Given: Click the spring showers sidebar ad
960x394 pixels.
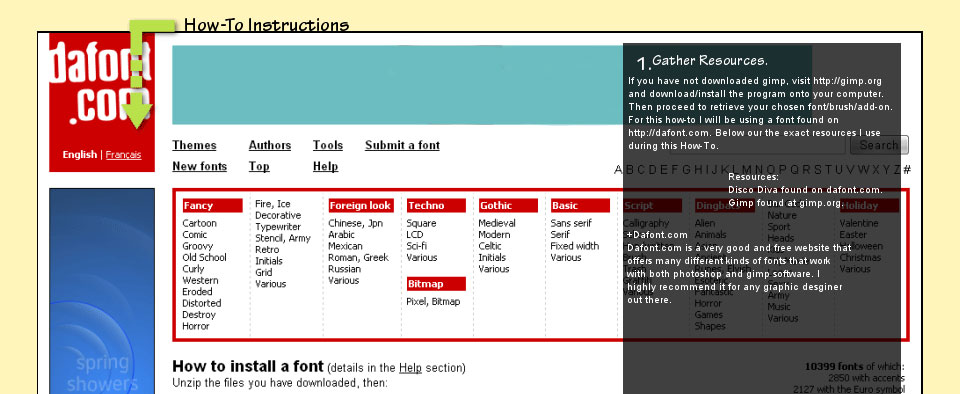Looking at the screenshot, I should tap(102, 291).
